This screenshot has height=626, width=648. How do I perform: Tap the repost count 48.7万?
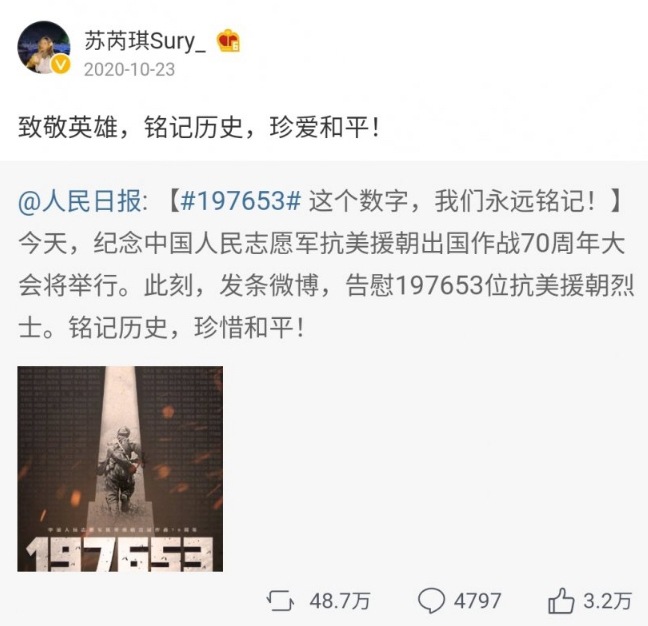(340, 601)
